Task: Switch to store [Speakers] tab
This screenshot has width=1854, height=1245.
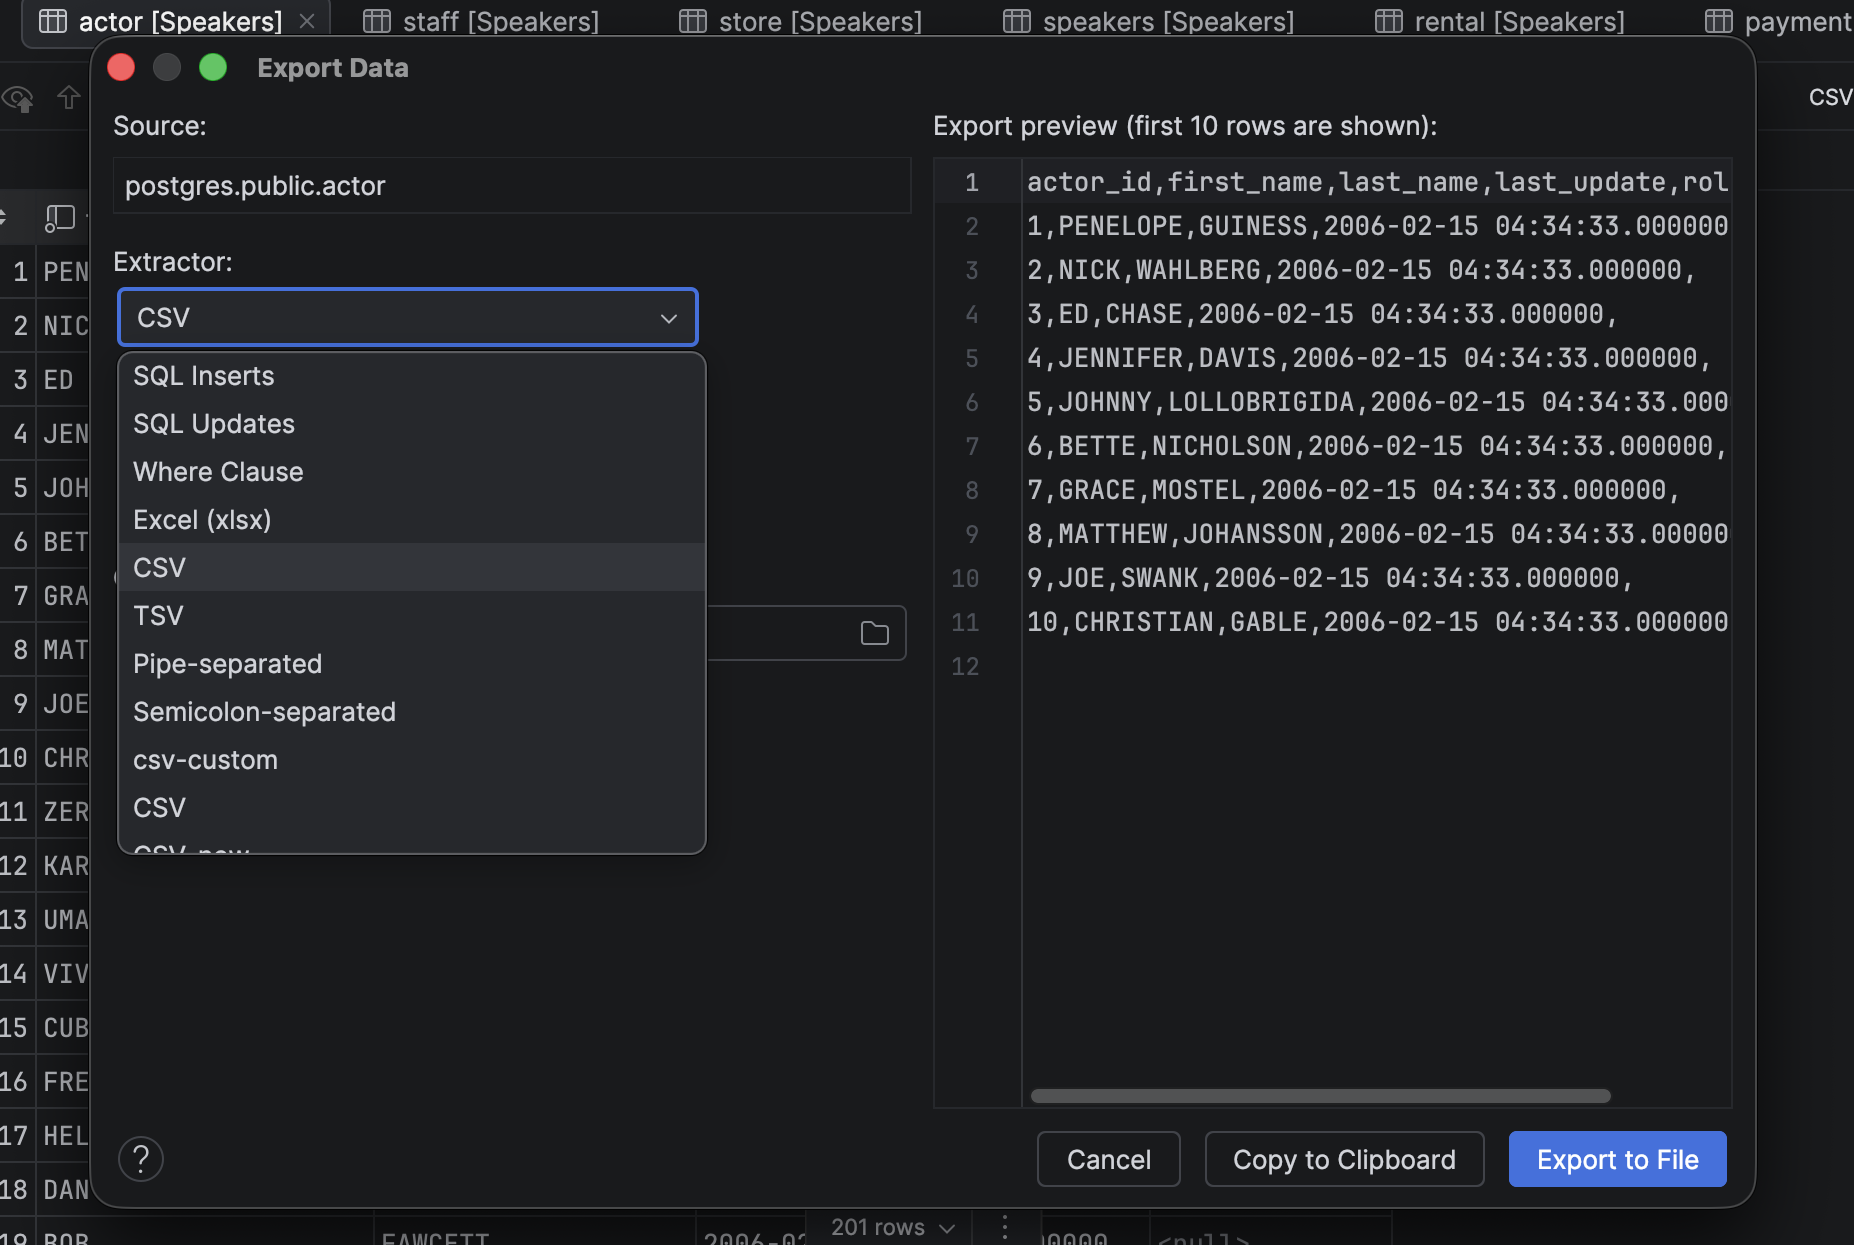Action: [x=800, y=21]
